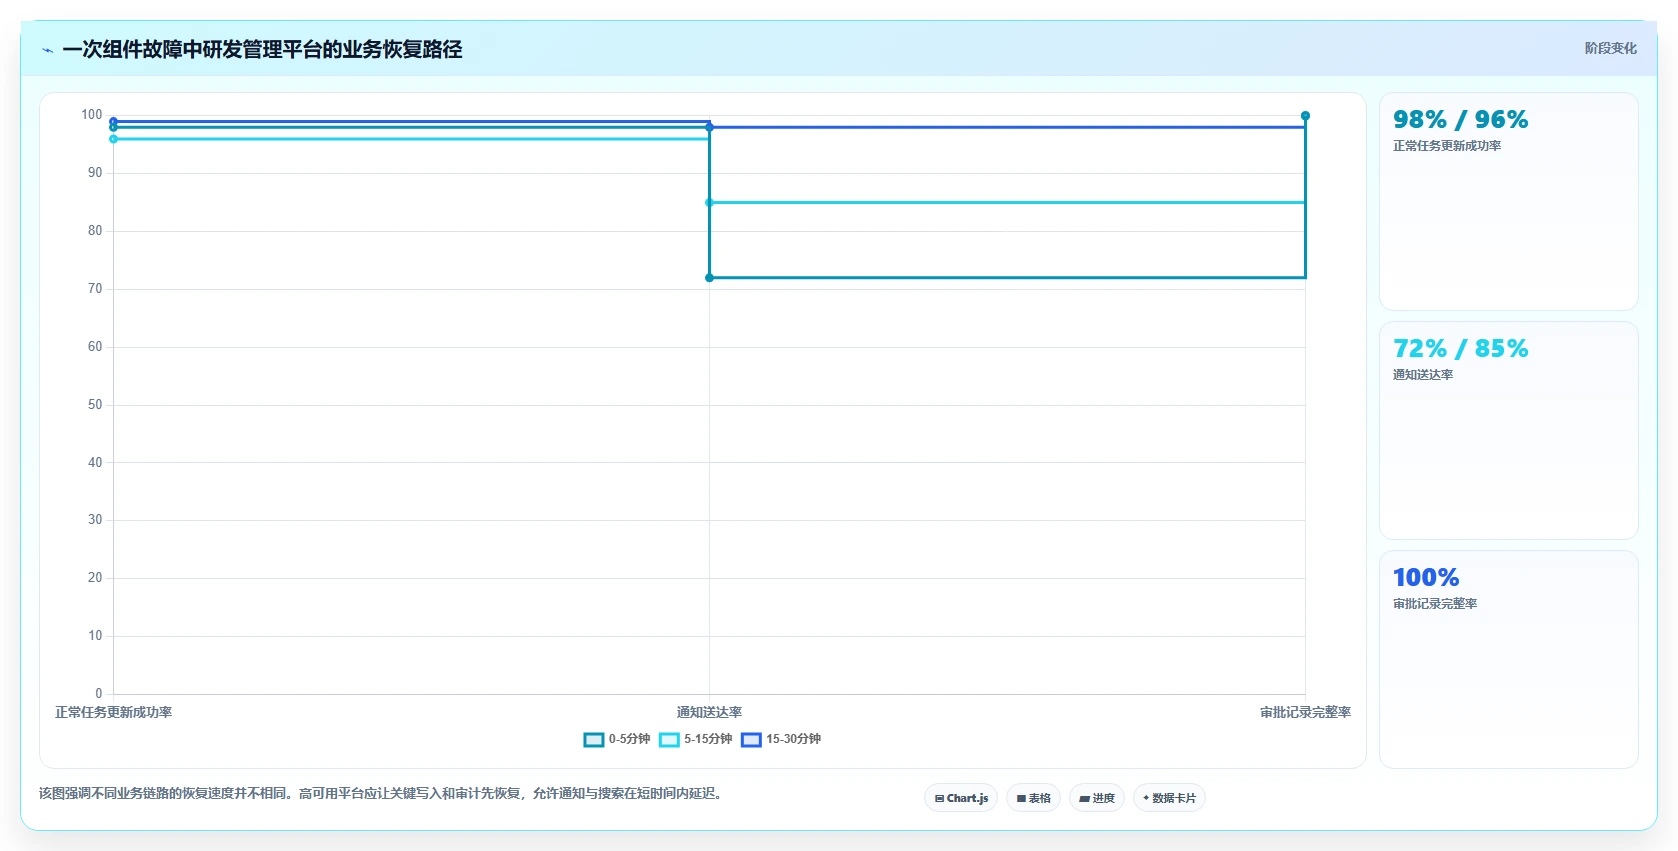Click the 正常任务更新成功率 card caption

click(1447, 146)
